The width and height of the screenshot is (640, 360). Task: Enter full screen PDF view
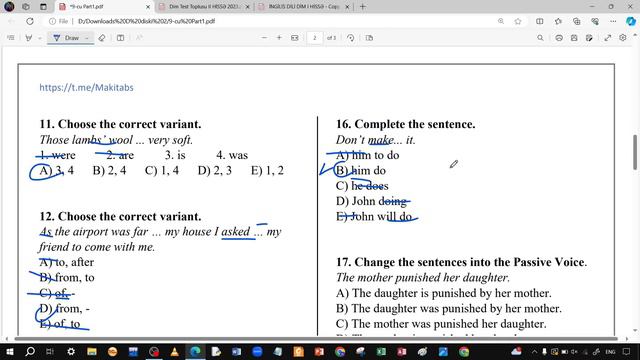608,38
